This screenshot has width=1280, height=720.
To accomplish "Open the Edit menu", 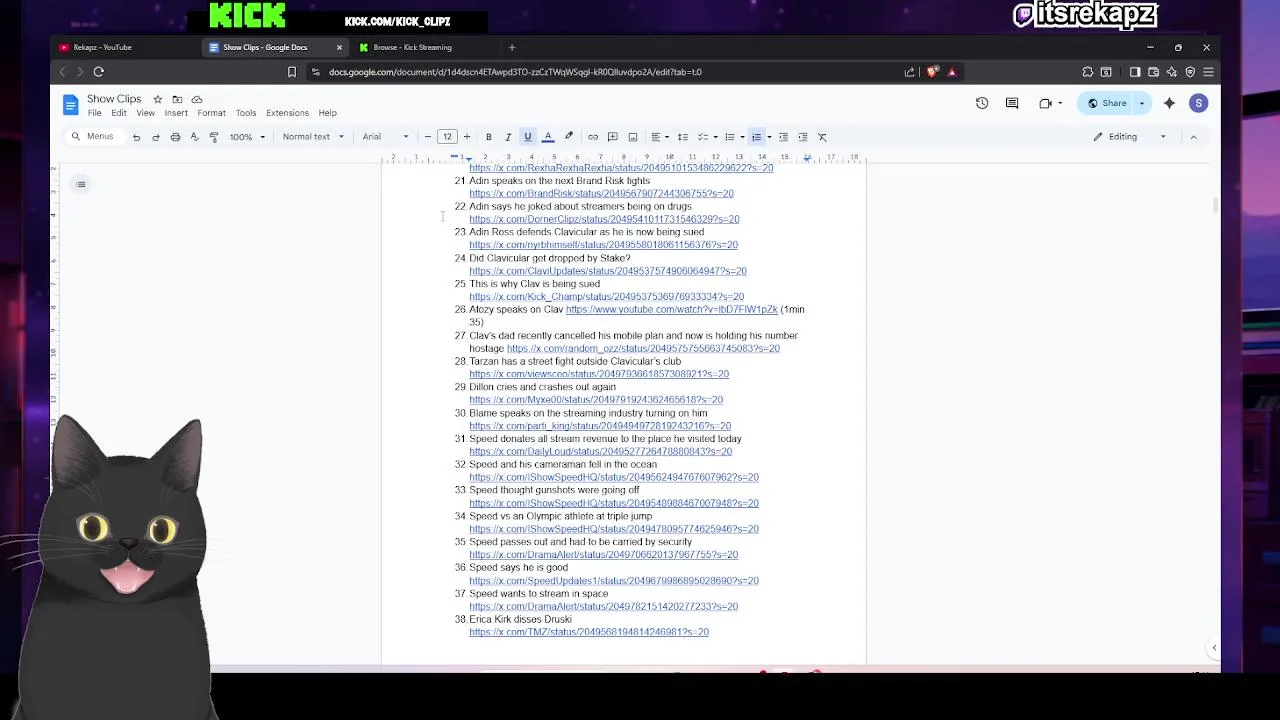I will tap(119, 113).
